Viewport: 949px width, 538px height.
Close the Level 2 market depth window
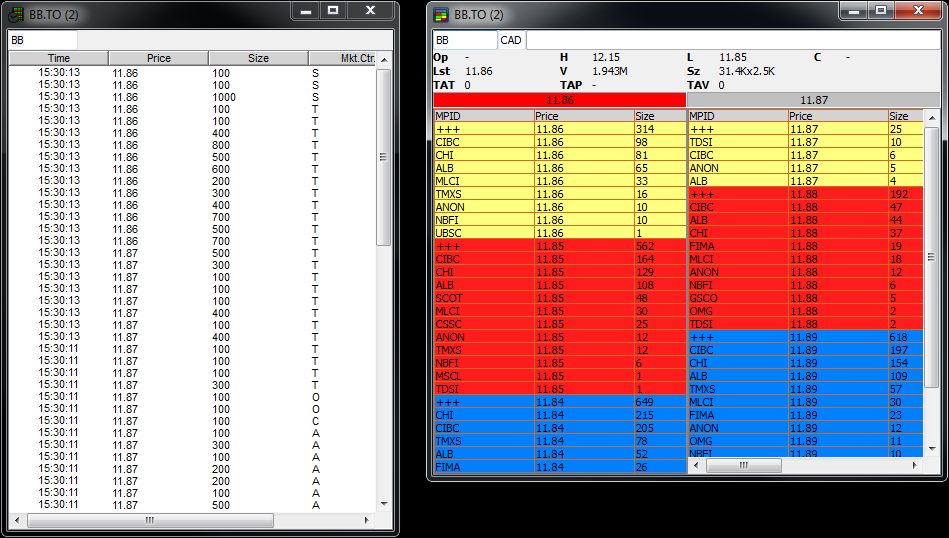pyautogui.click(x=917, y=11)
